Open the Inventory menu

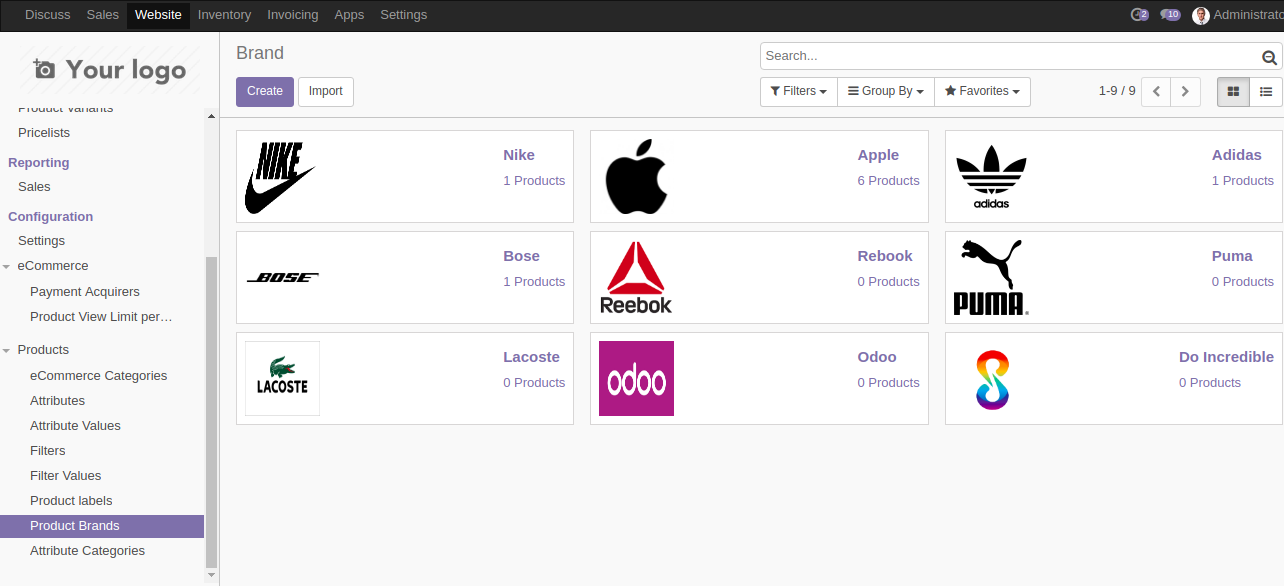tap(224, 15)
